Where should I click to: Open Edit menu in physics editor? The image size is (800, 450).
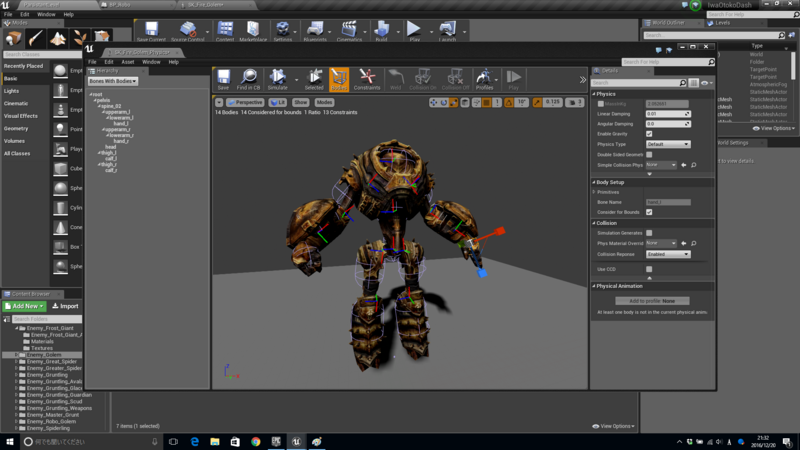(109, 62)
